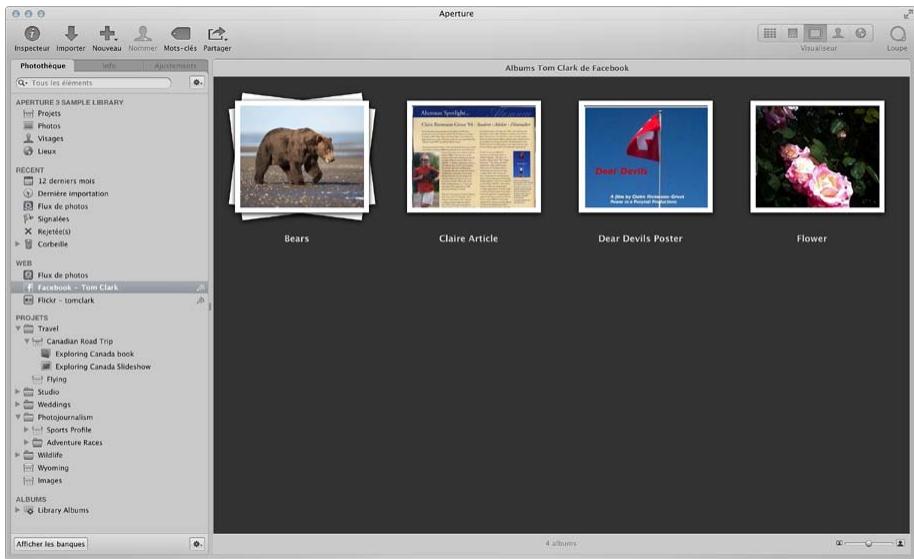Switch to split view mode
The width and height of the screenshot is (914, 559).
coord(792,33)
